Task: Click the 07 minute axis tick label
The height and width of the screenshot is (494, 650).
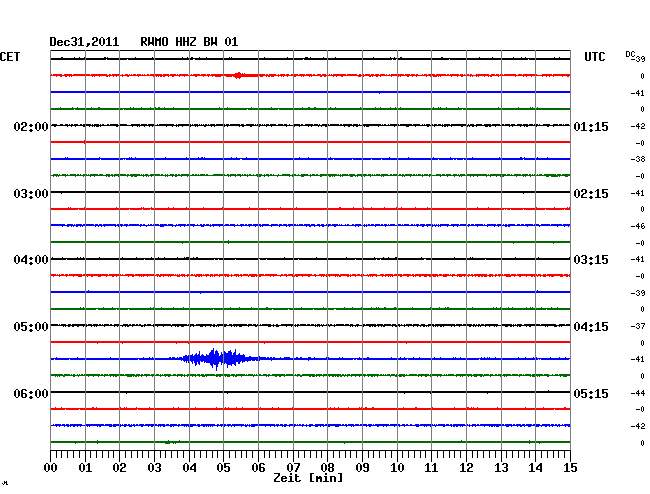Action: [x=293, y=467]
